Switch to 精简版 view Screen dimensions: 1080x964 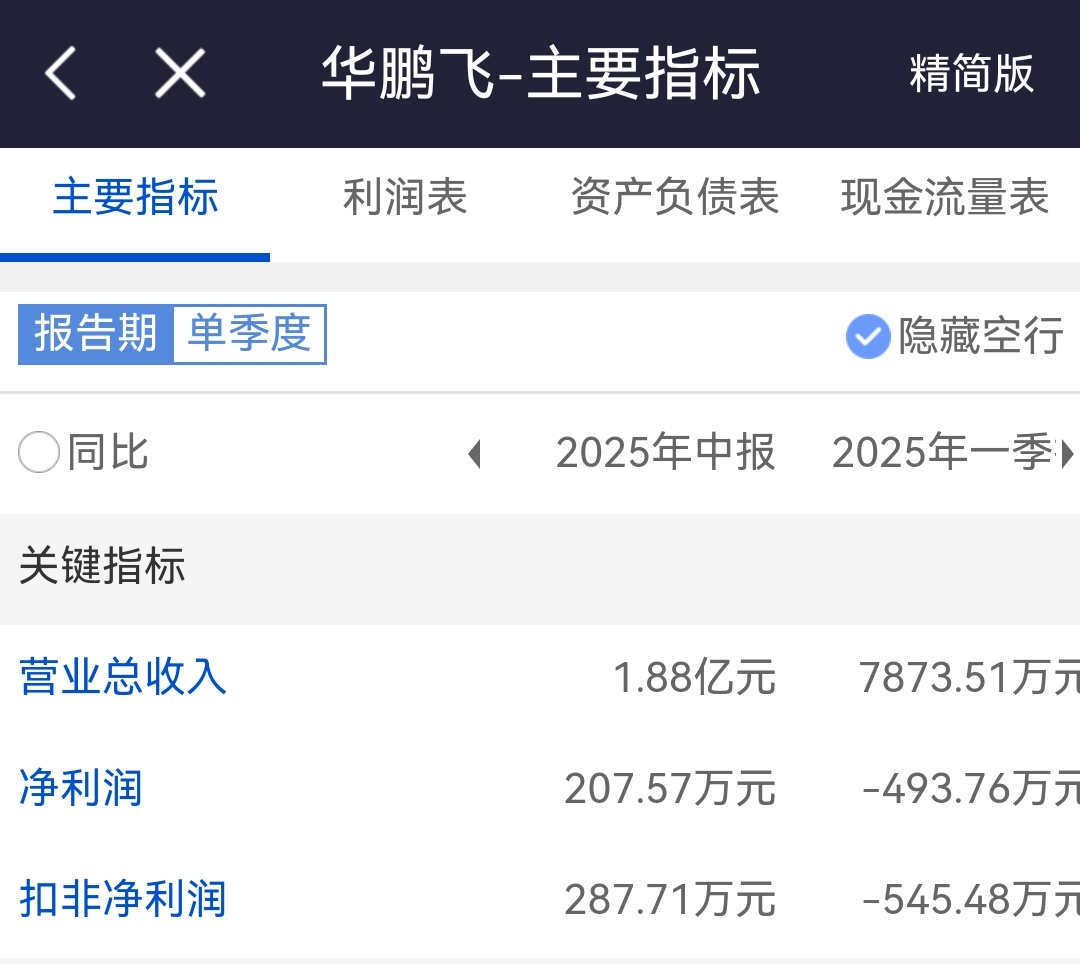970,74
